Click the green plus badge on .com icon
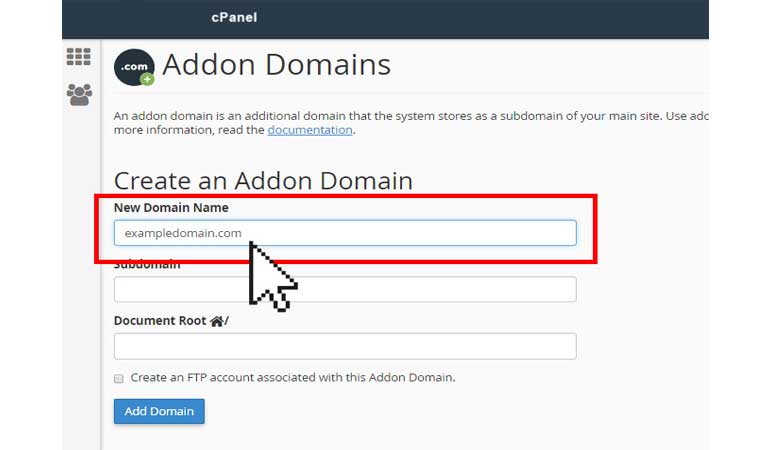This screenshot has width=768, height=450. click(x=147, y=79)
